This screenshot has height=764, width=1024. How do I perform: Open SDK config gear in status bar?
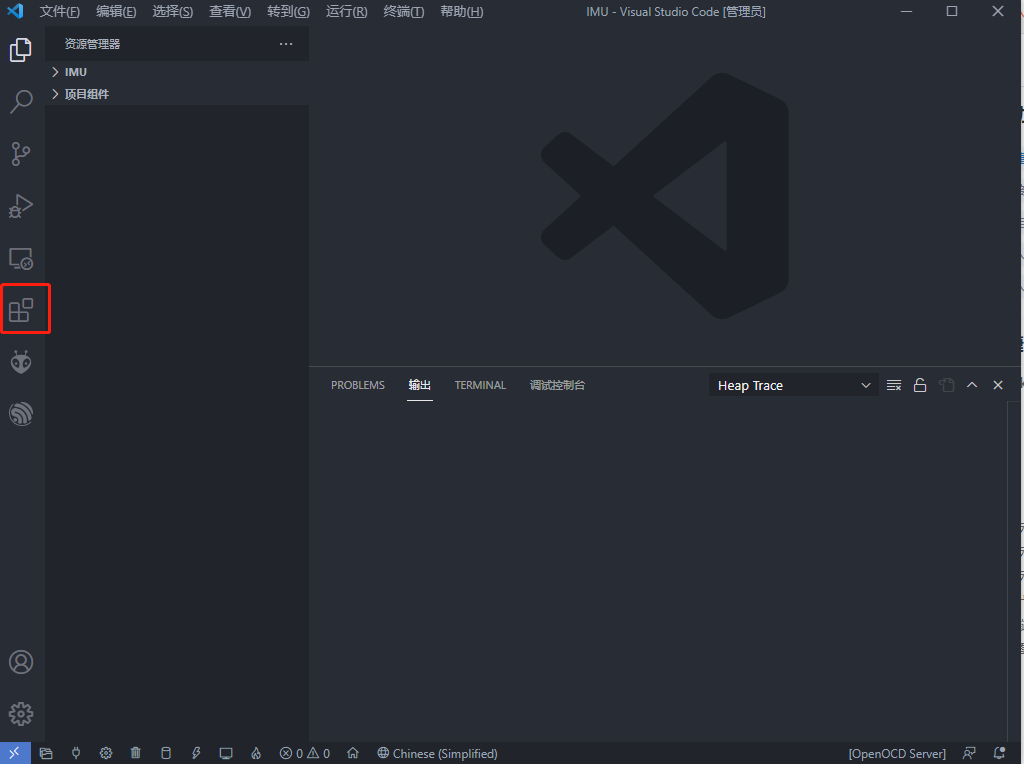pos(106,753)
